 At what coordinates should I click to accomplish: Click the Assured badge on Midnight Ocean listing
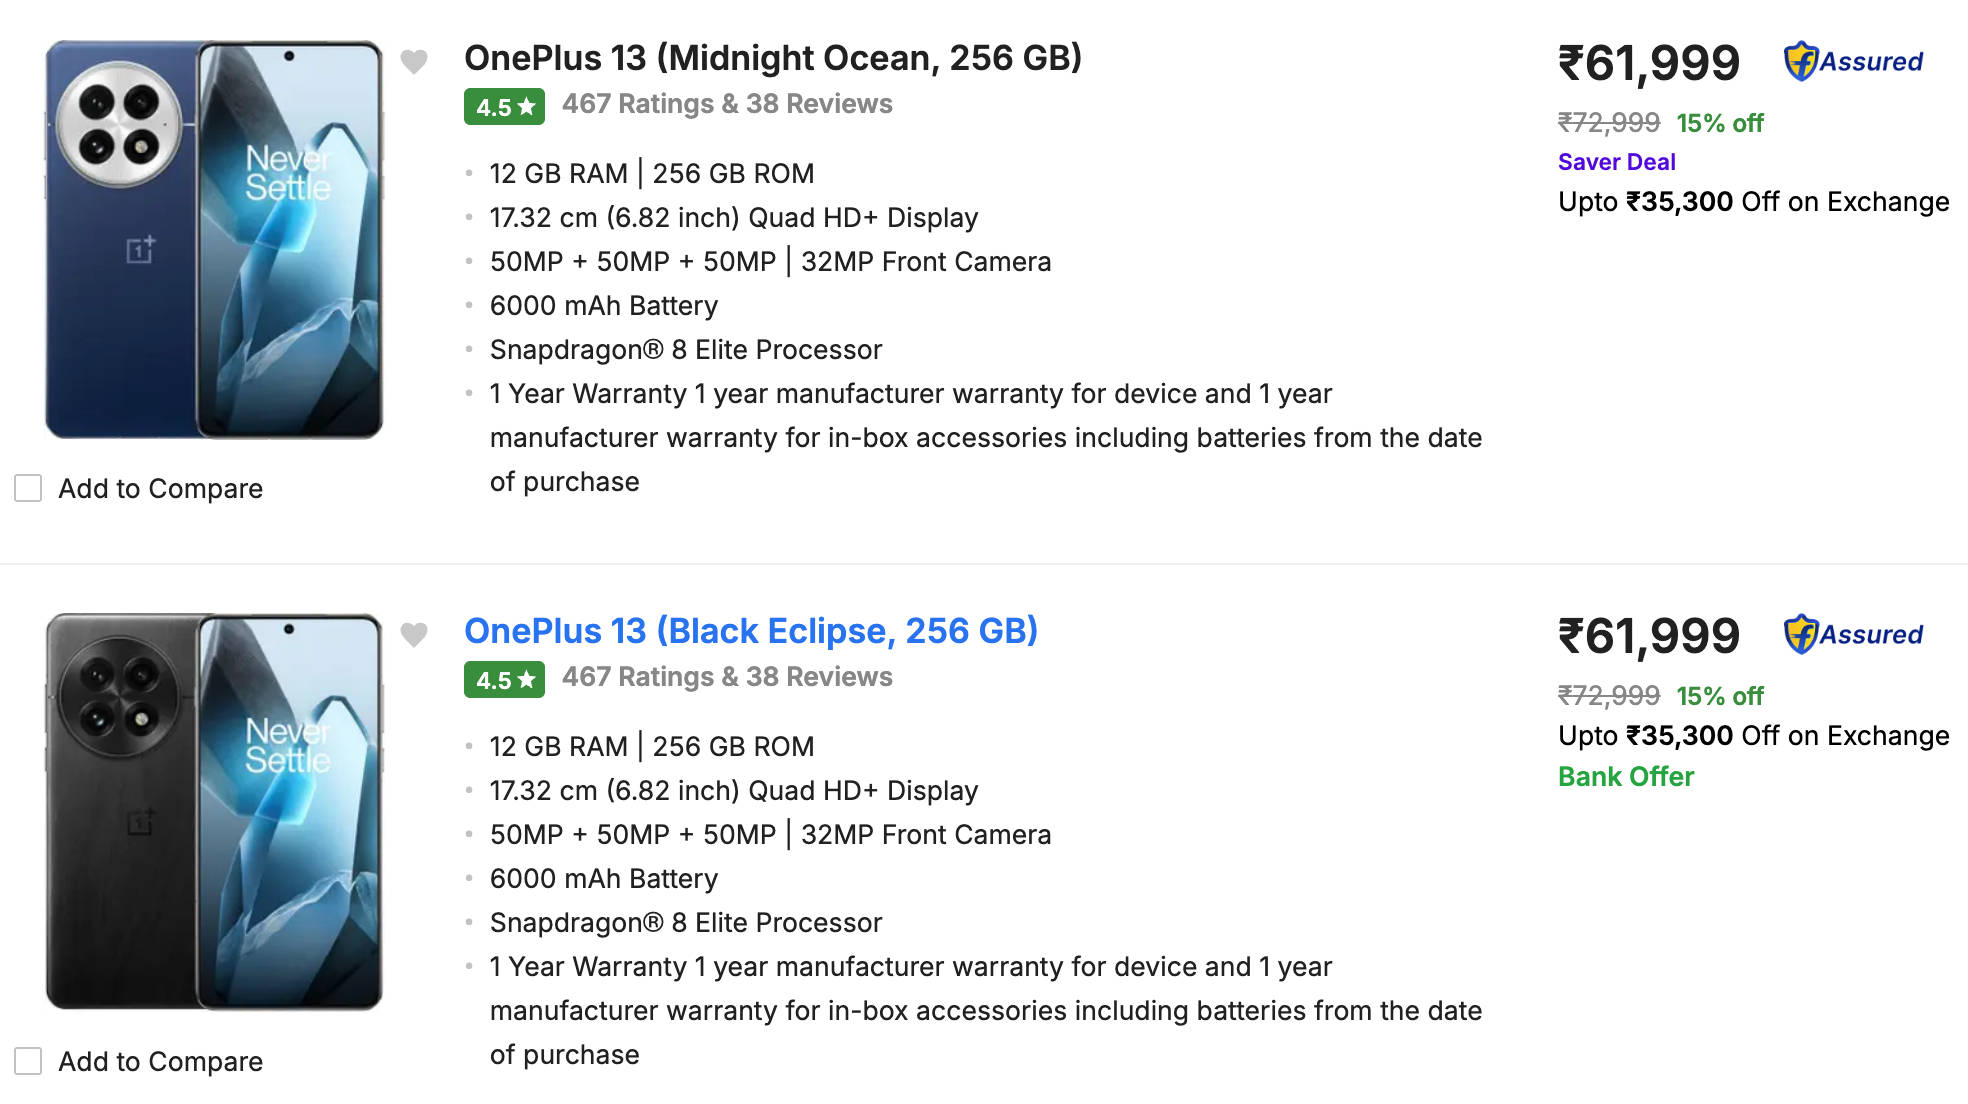point(1853,62)
